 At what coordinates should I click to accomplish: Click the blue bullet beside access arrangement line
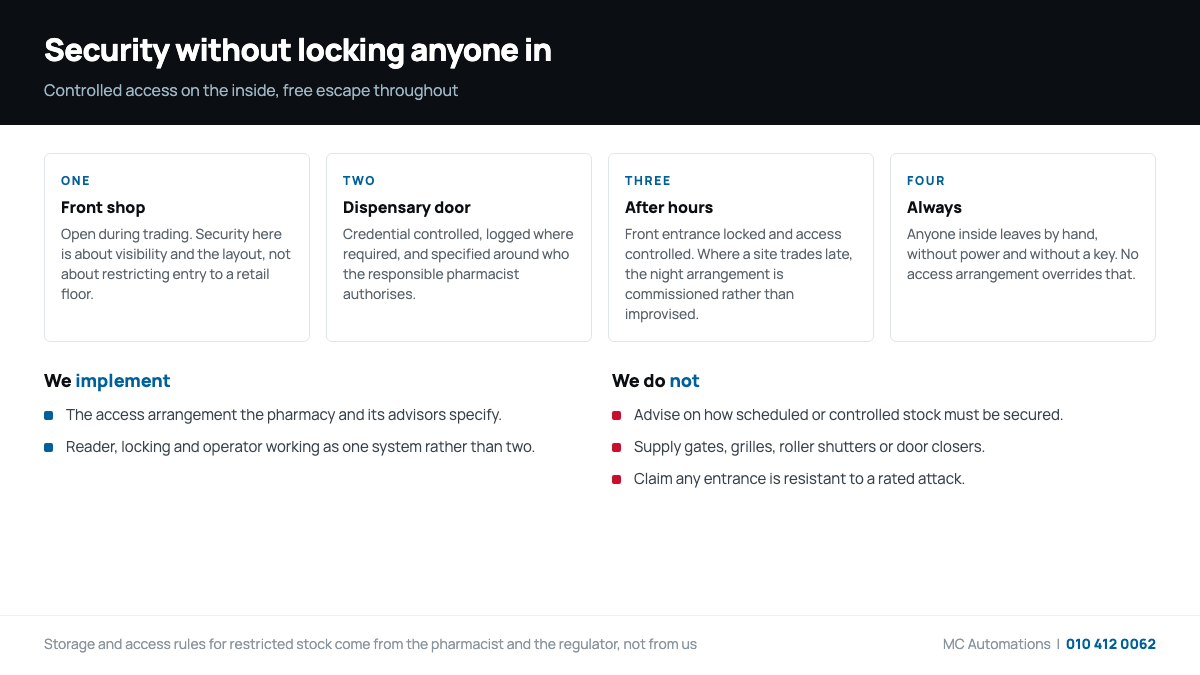[48, 415]
